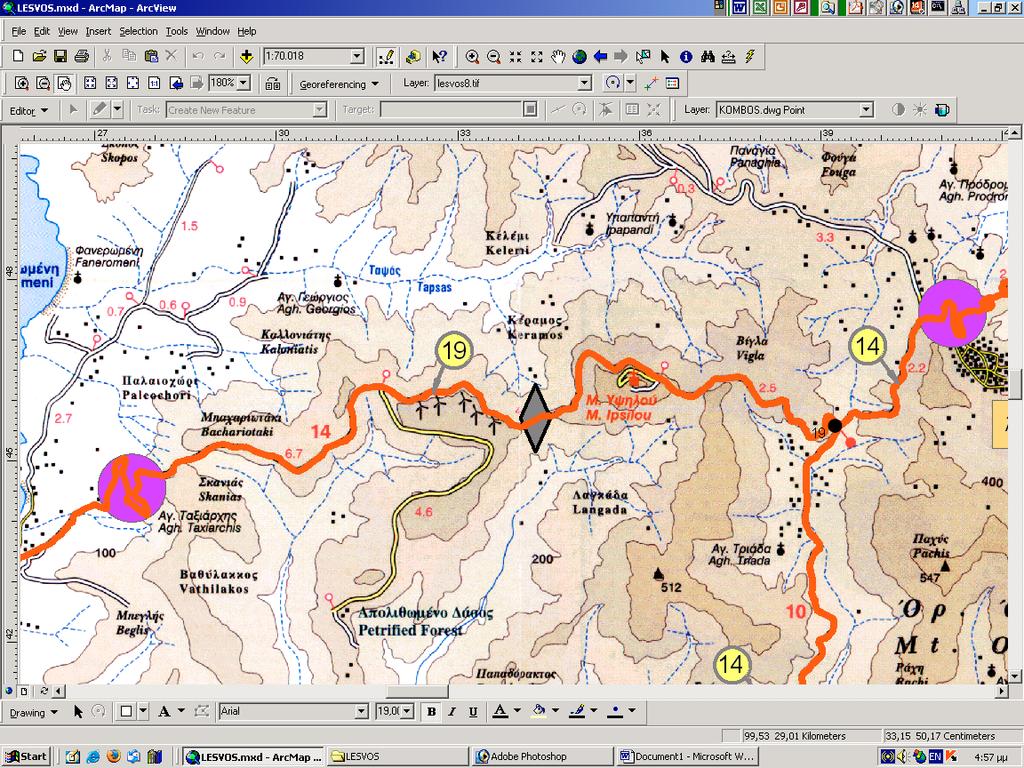Screen dimensions: 1024x768
Task: Open the georeferencing View Link Table
Action: coord(672,84)
